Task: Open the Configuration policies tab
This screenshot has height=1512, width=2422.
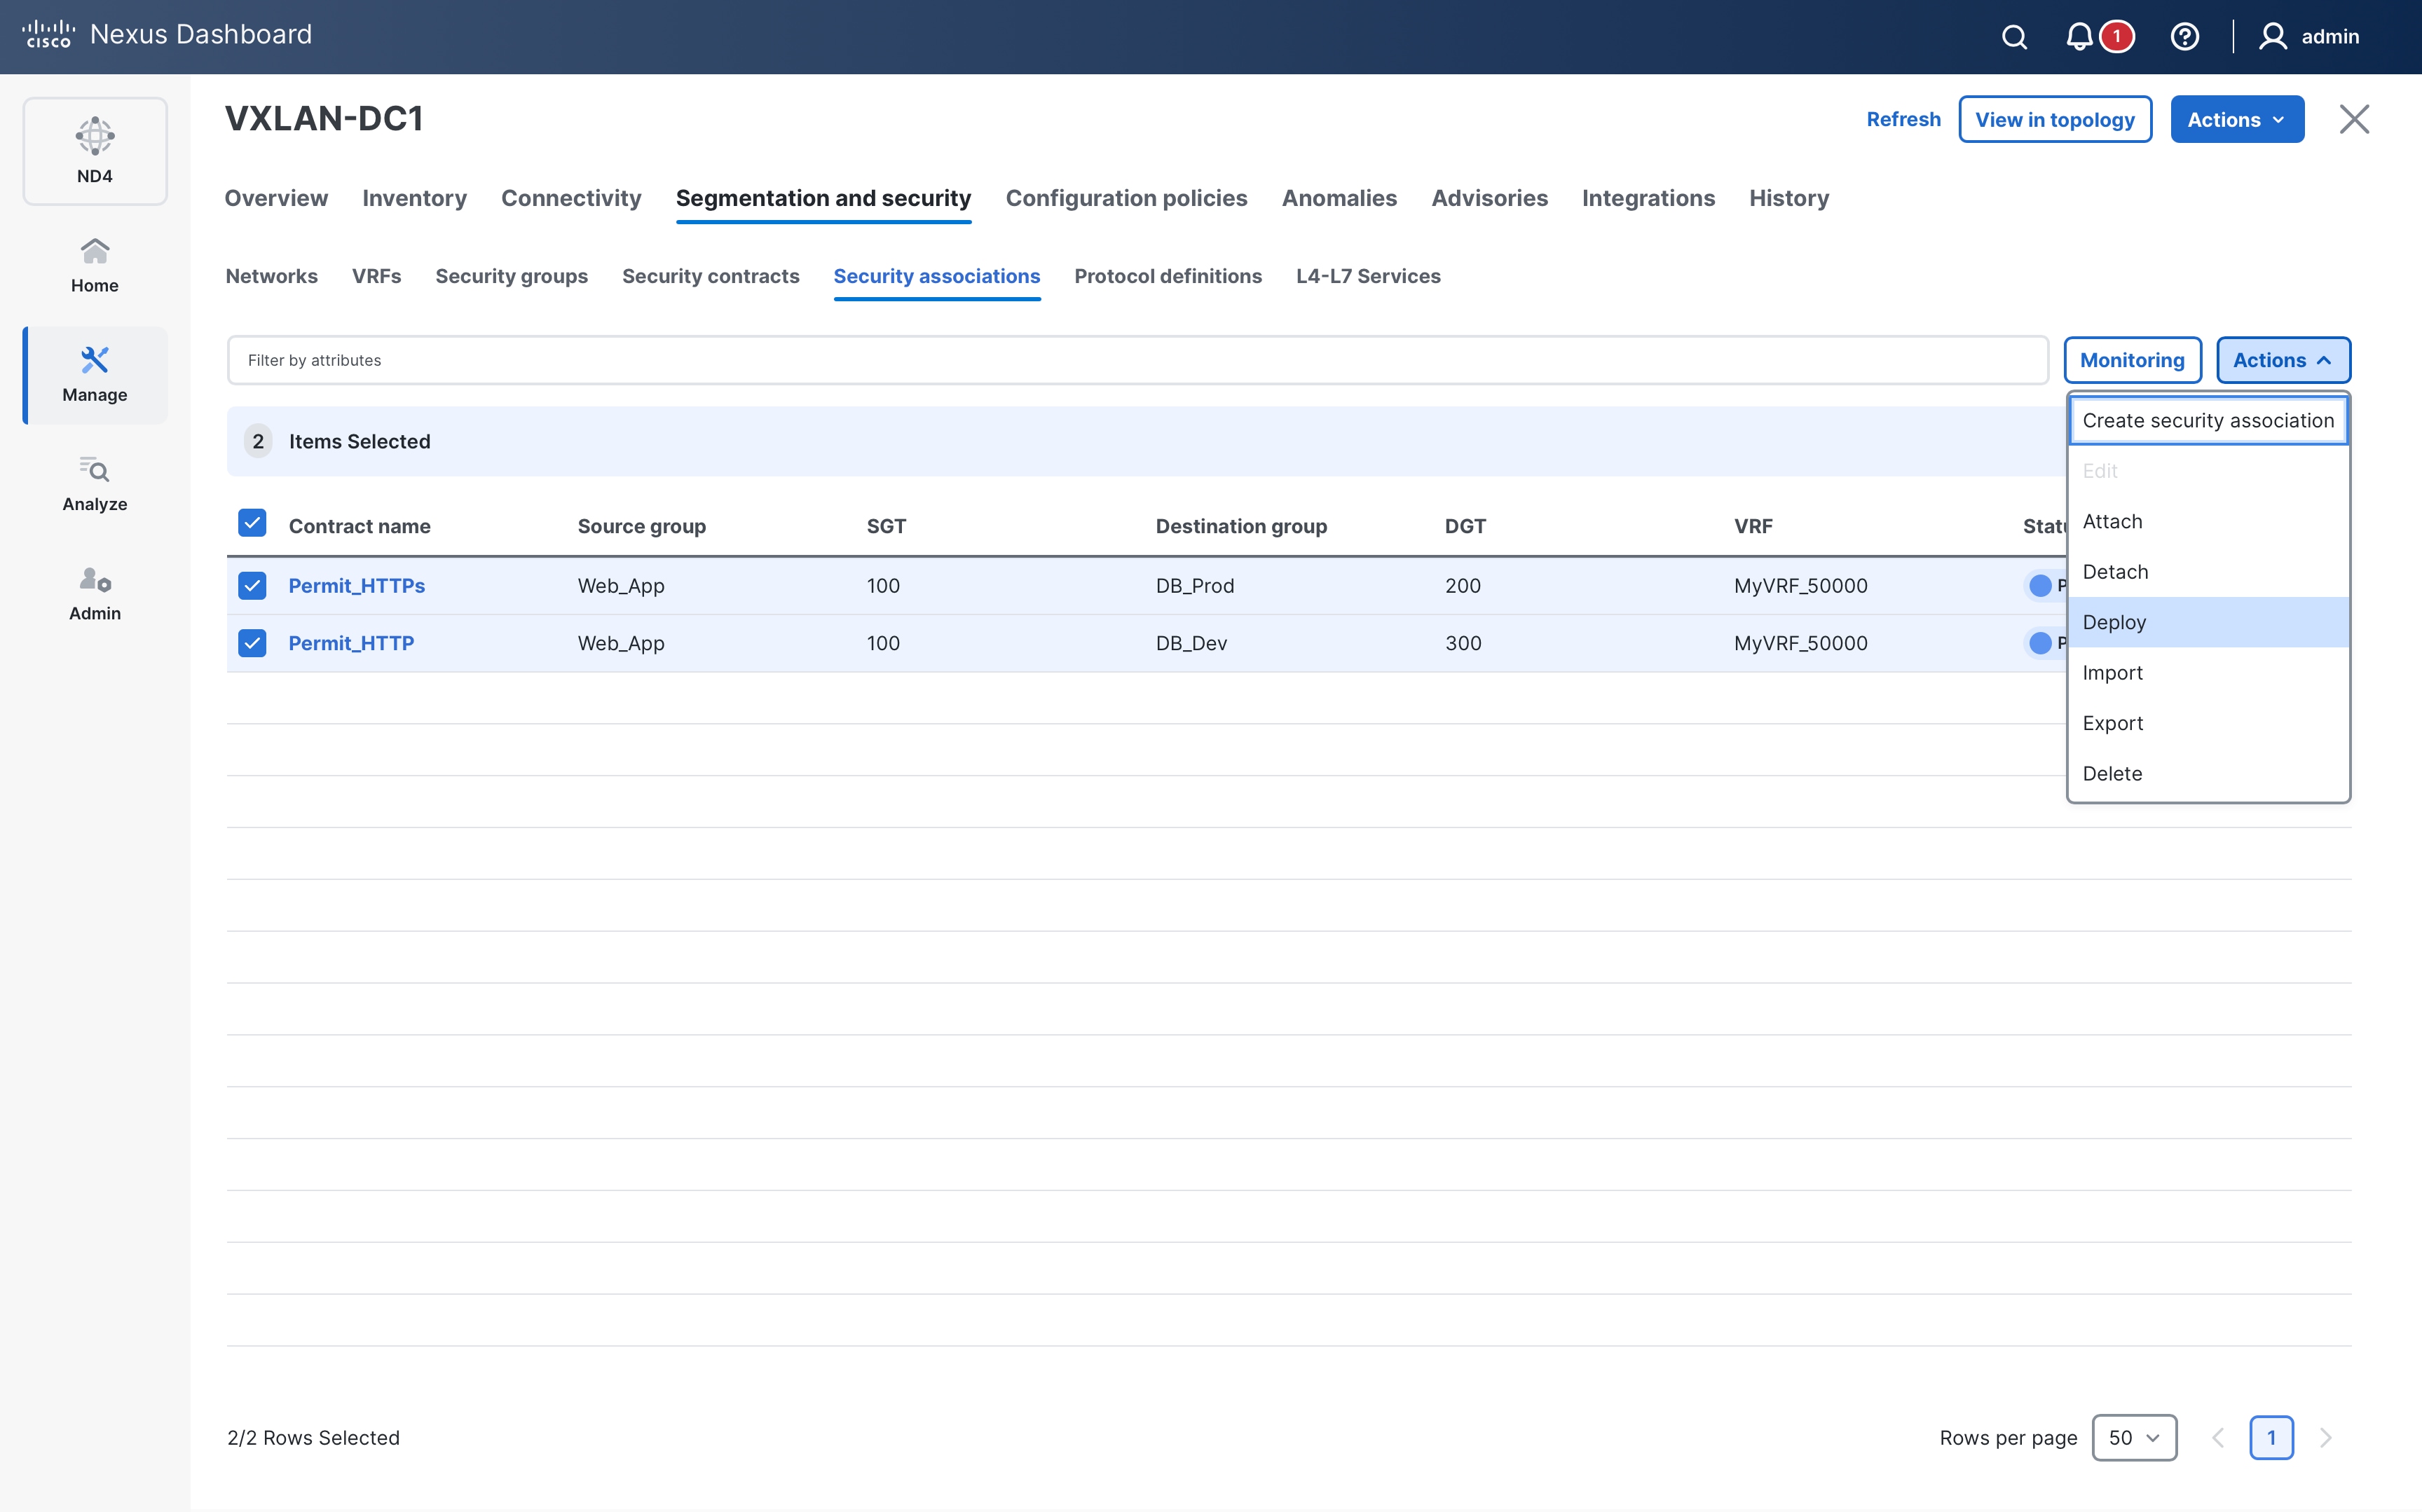Action: [x=1126, y=198]
